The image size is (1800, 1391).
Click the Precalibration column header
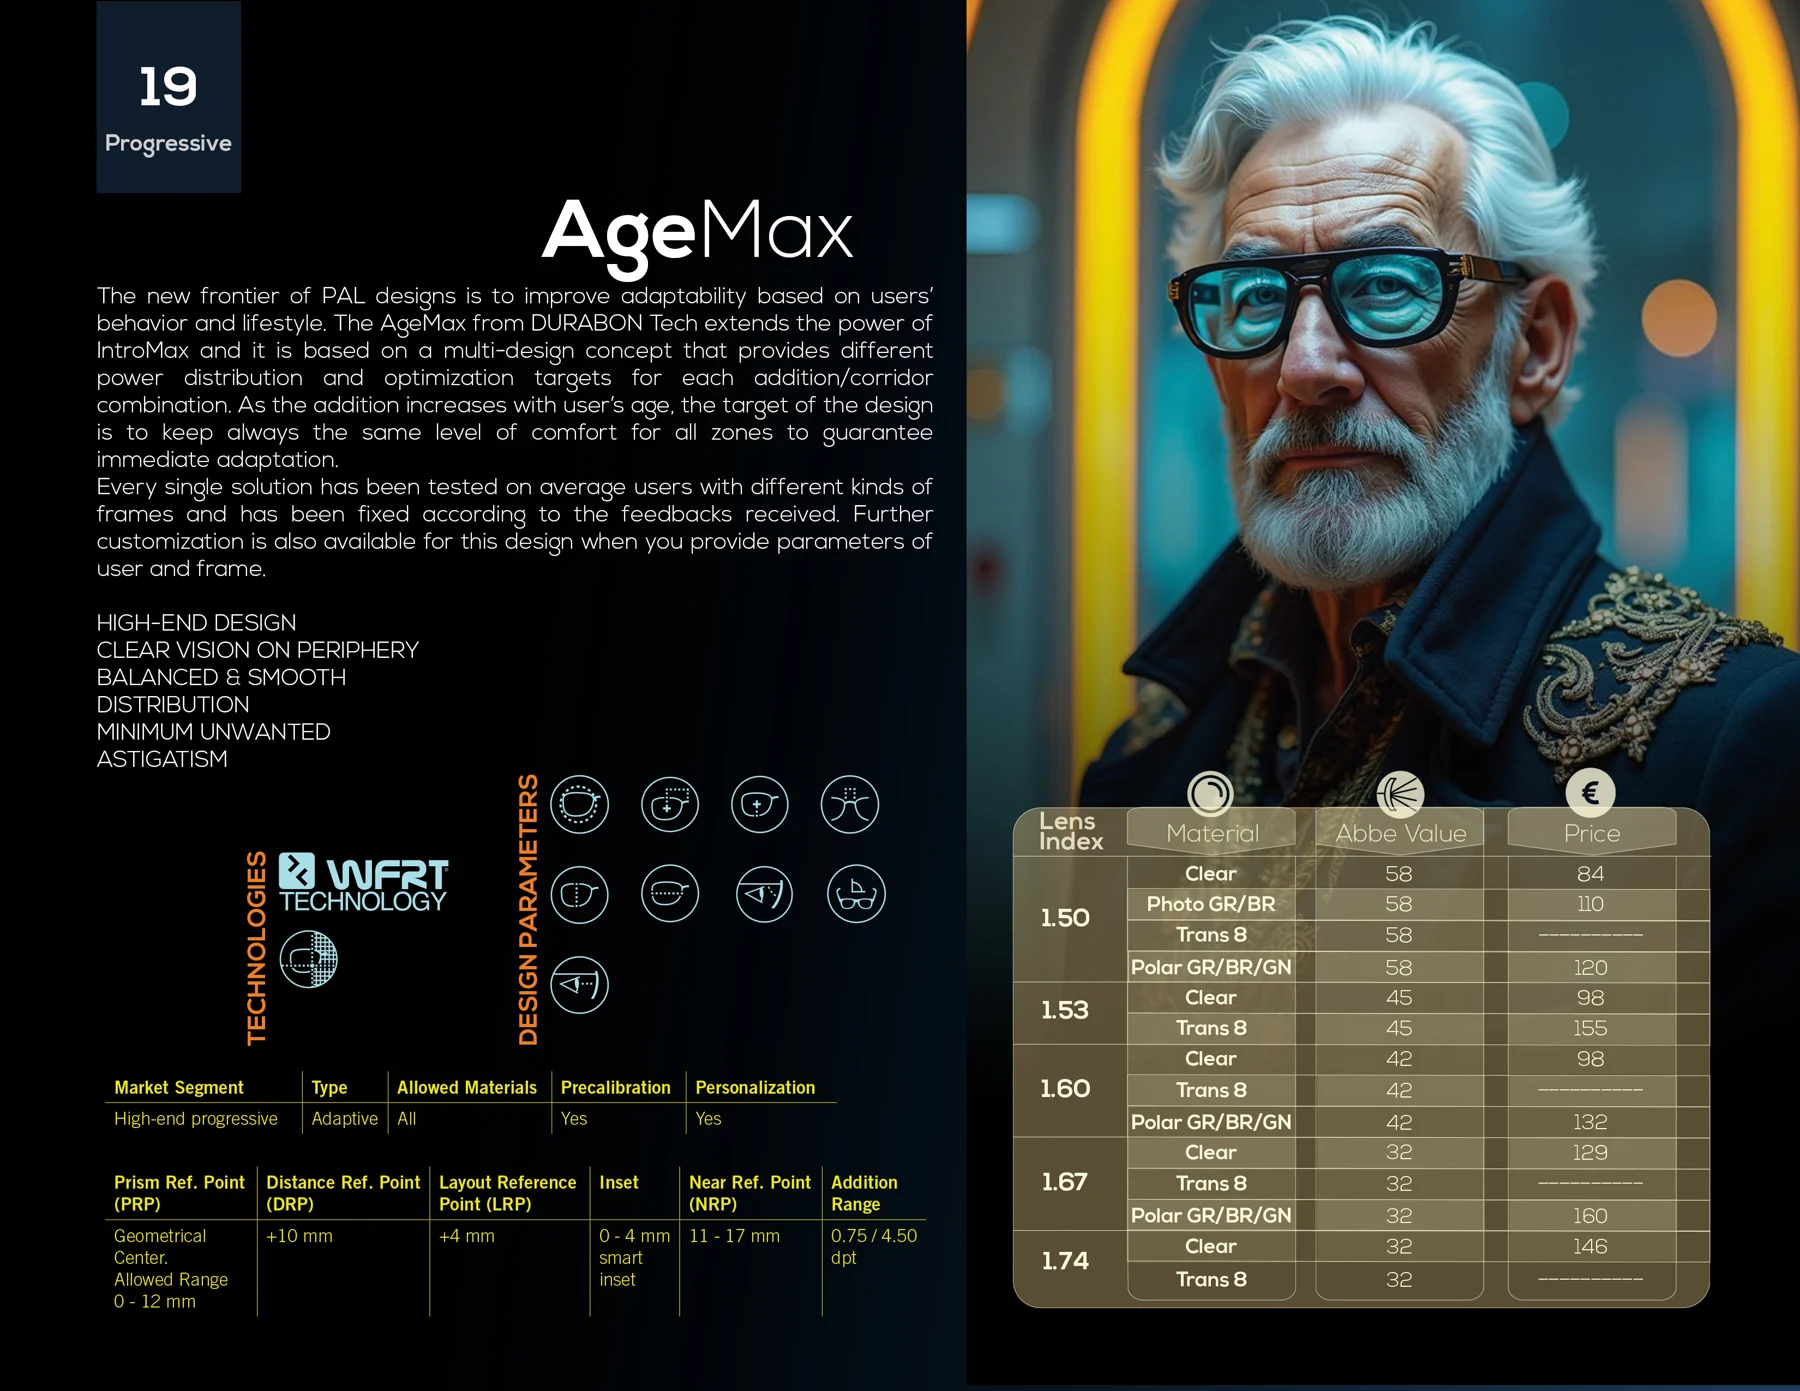[x=615, y=1087]
